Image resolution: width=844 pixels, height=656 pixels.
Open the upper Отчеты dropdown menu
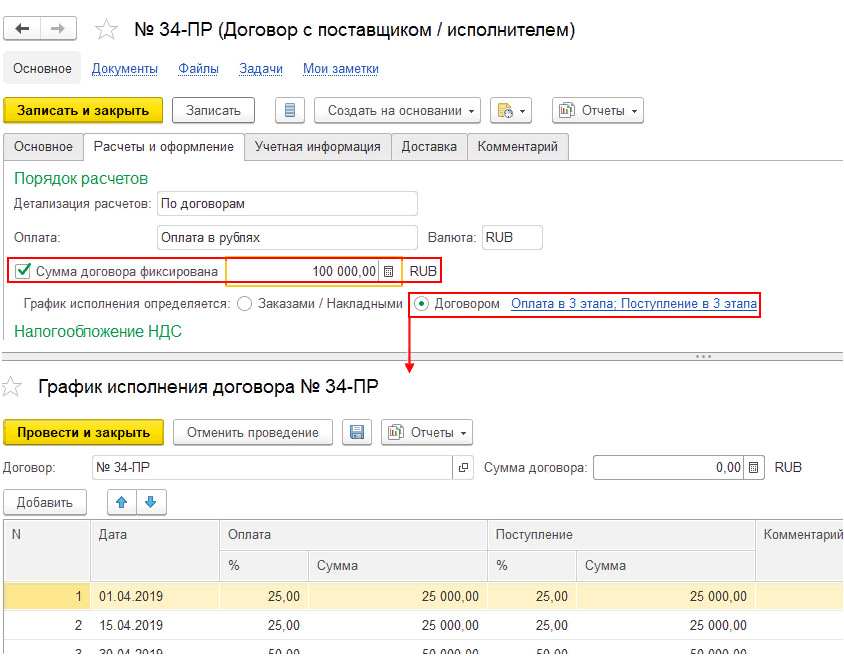click(x=598, y=110)
